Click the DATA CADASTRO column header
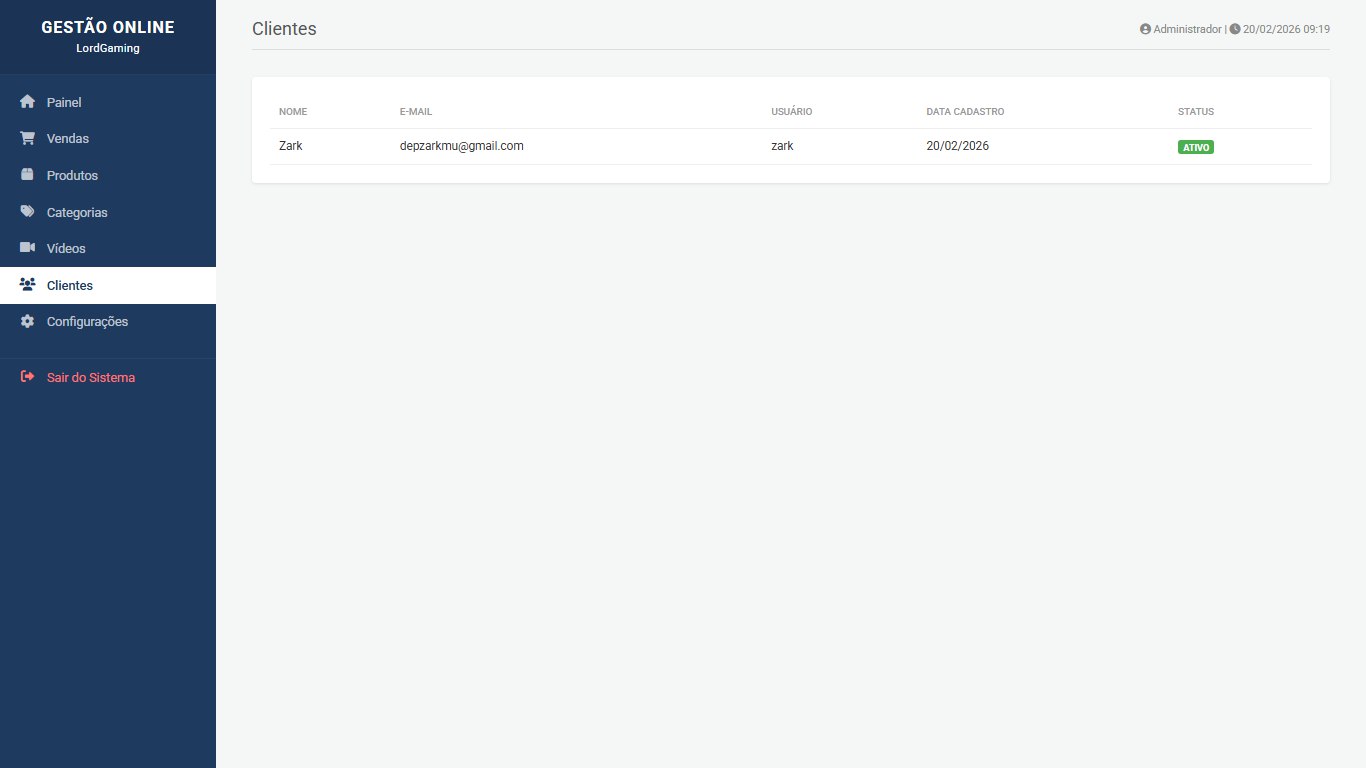The image size is (1366, 768). point(965,112)
